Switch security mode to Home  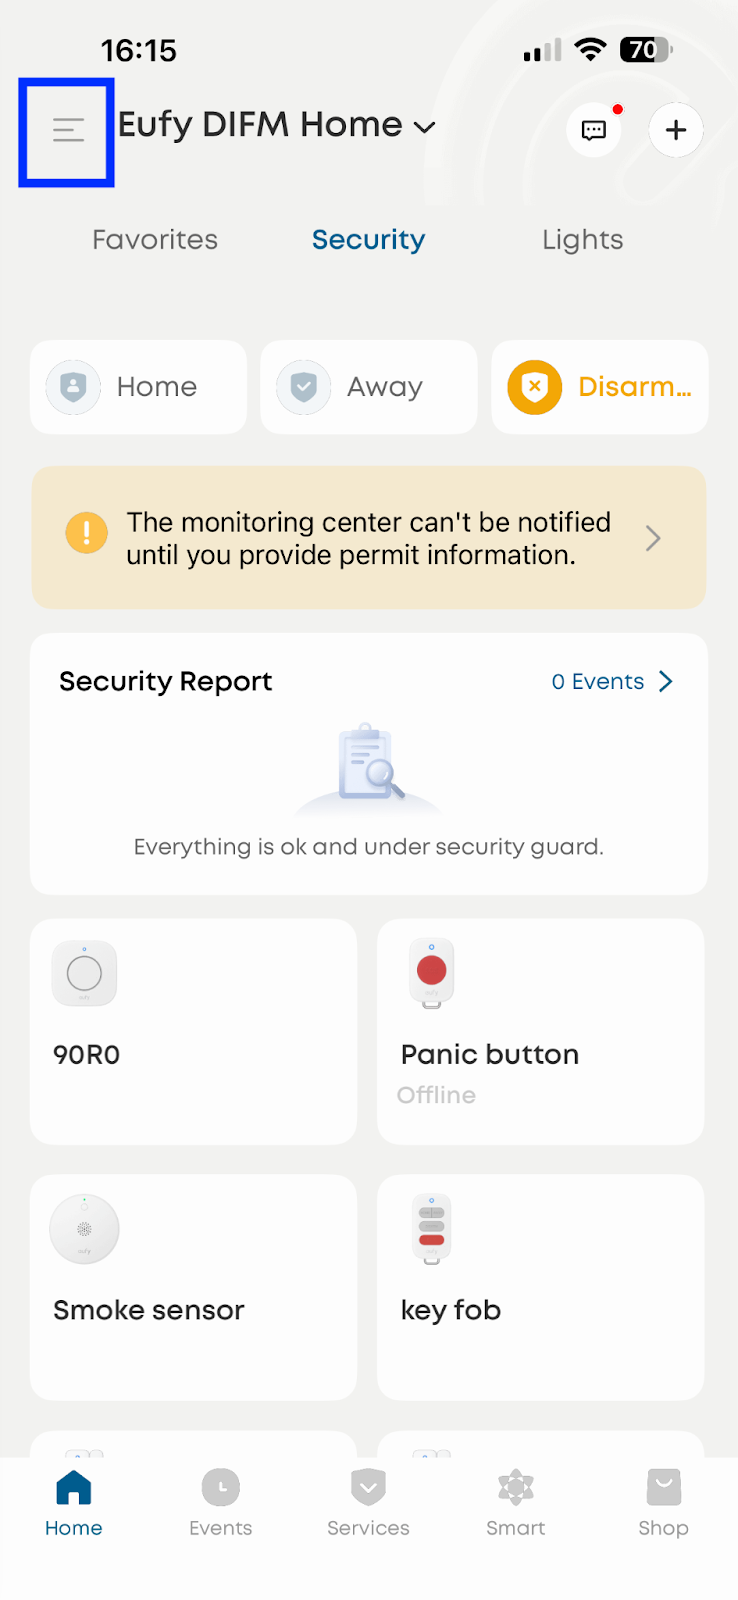pos(139,387)
